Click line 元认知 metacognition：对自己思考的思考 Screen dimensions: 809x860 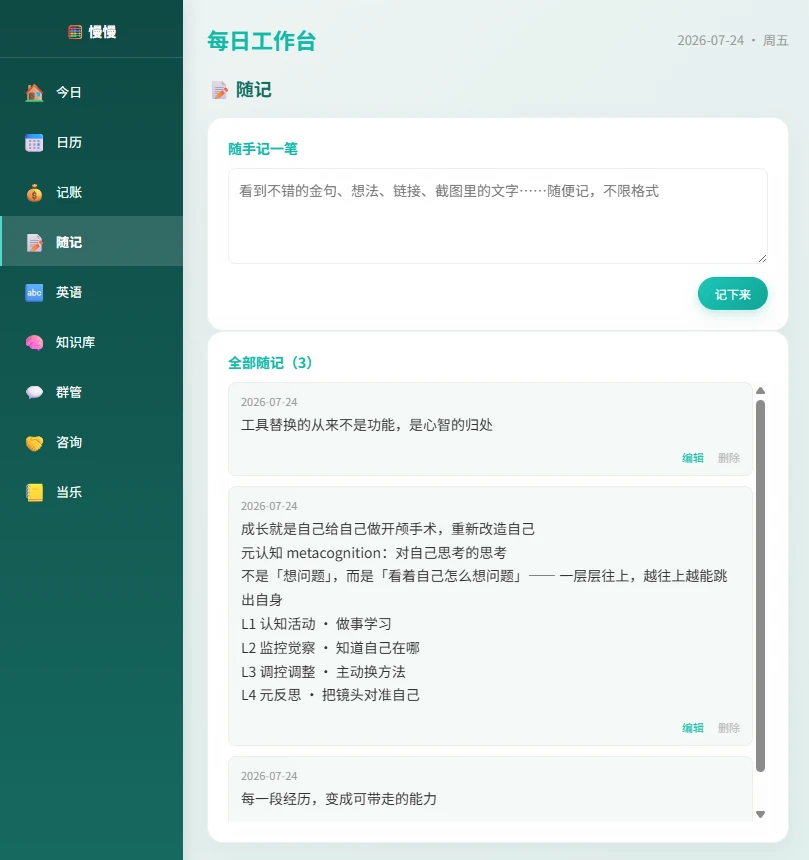pos(374,553)
